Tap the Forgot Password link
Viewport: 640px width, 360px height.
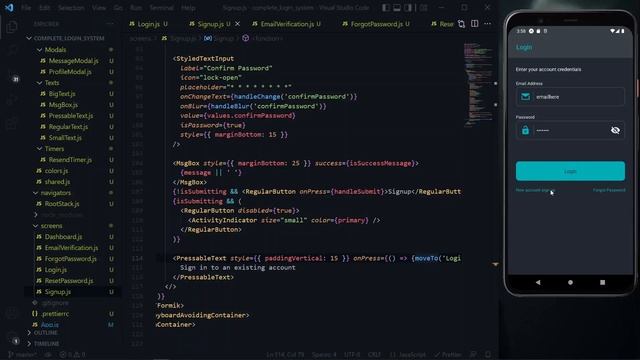point(609,190)
